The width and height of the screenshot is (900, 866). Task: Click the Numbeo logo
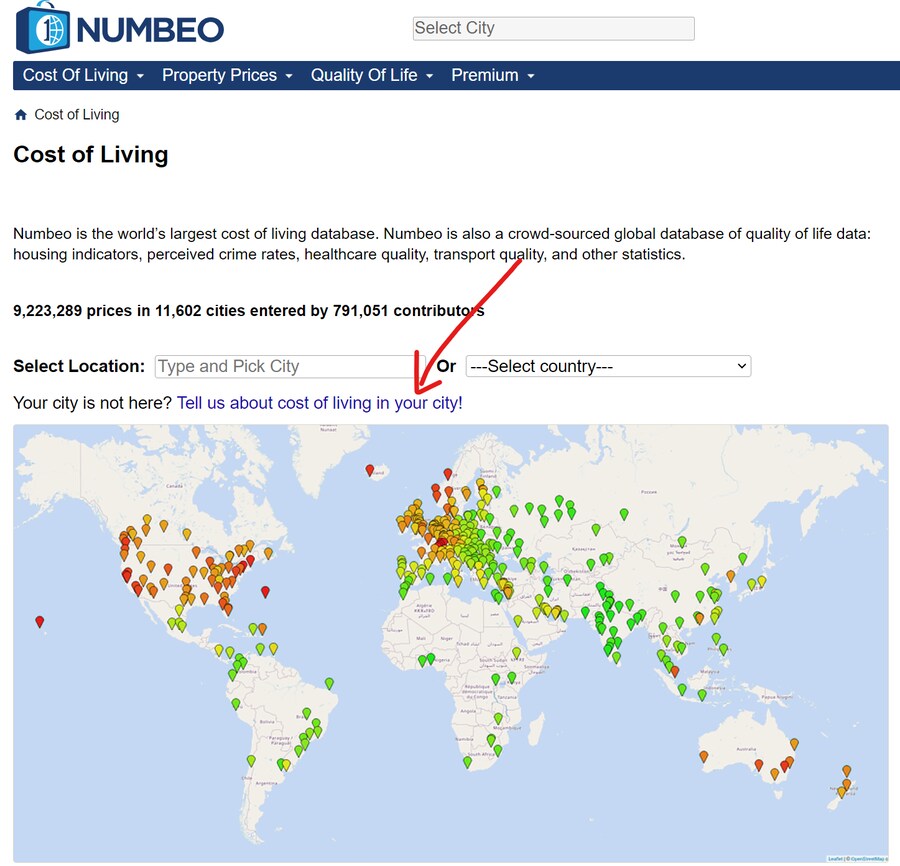tap(120, 28)
